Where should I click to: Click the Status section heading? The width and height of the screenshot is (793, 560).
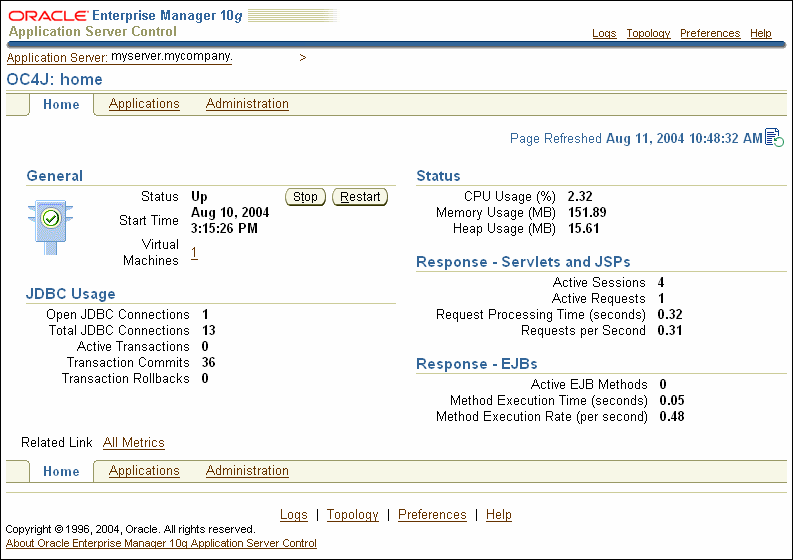click(x=438, y=176)
